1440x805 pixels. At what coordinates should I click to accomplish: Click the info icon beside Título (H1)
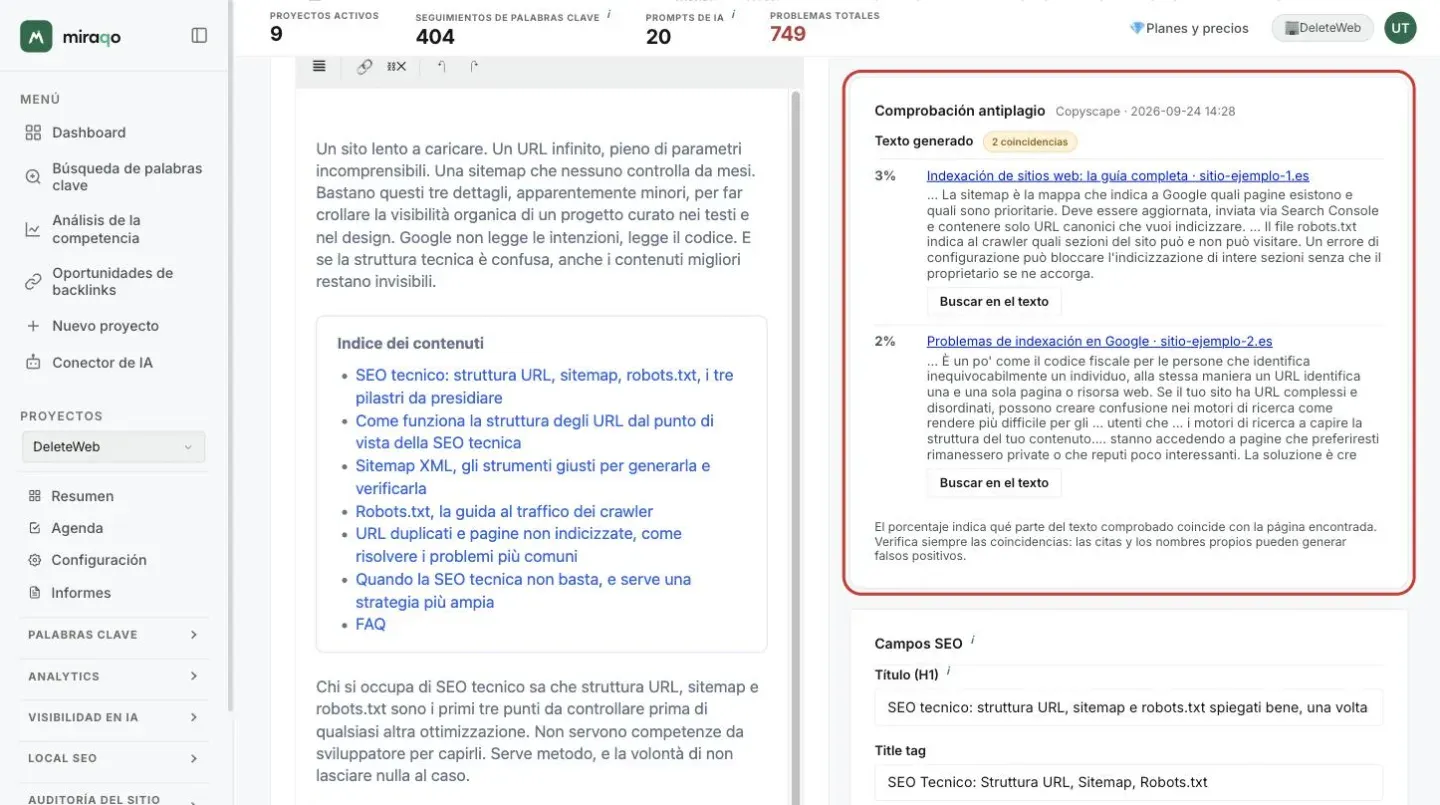pyautogui.click(x=948, y=672)
